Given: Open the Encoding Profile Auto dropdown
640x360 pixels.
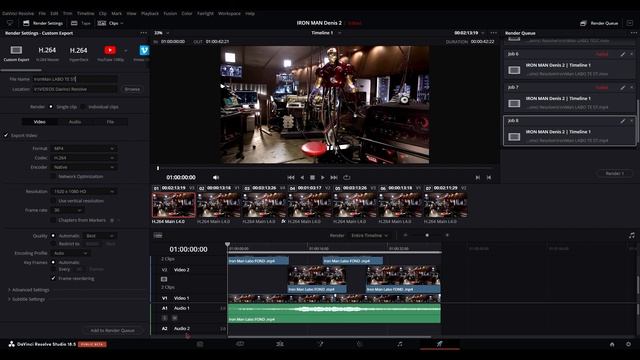Looking at the screenshot, I should [71, 253].
